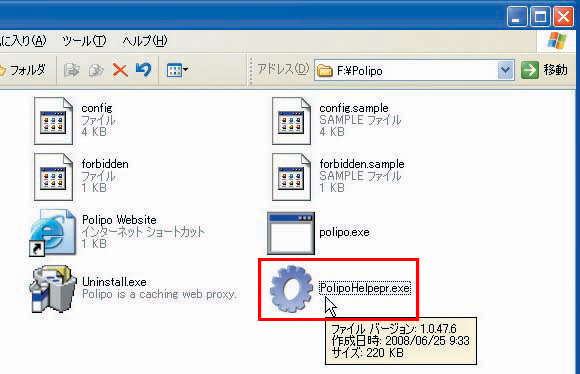The image size is (580, 374).
Task: Select the config file icon
Action: click(x=54, y=121)
